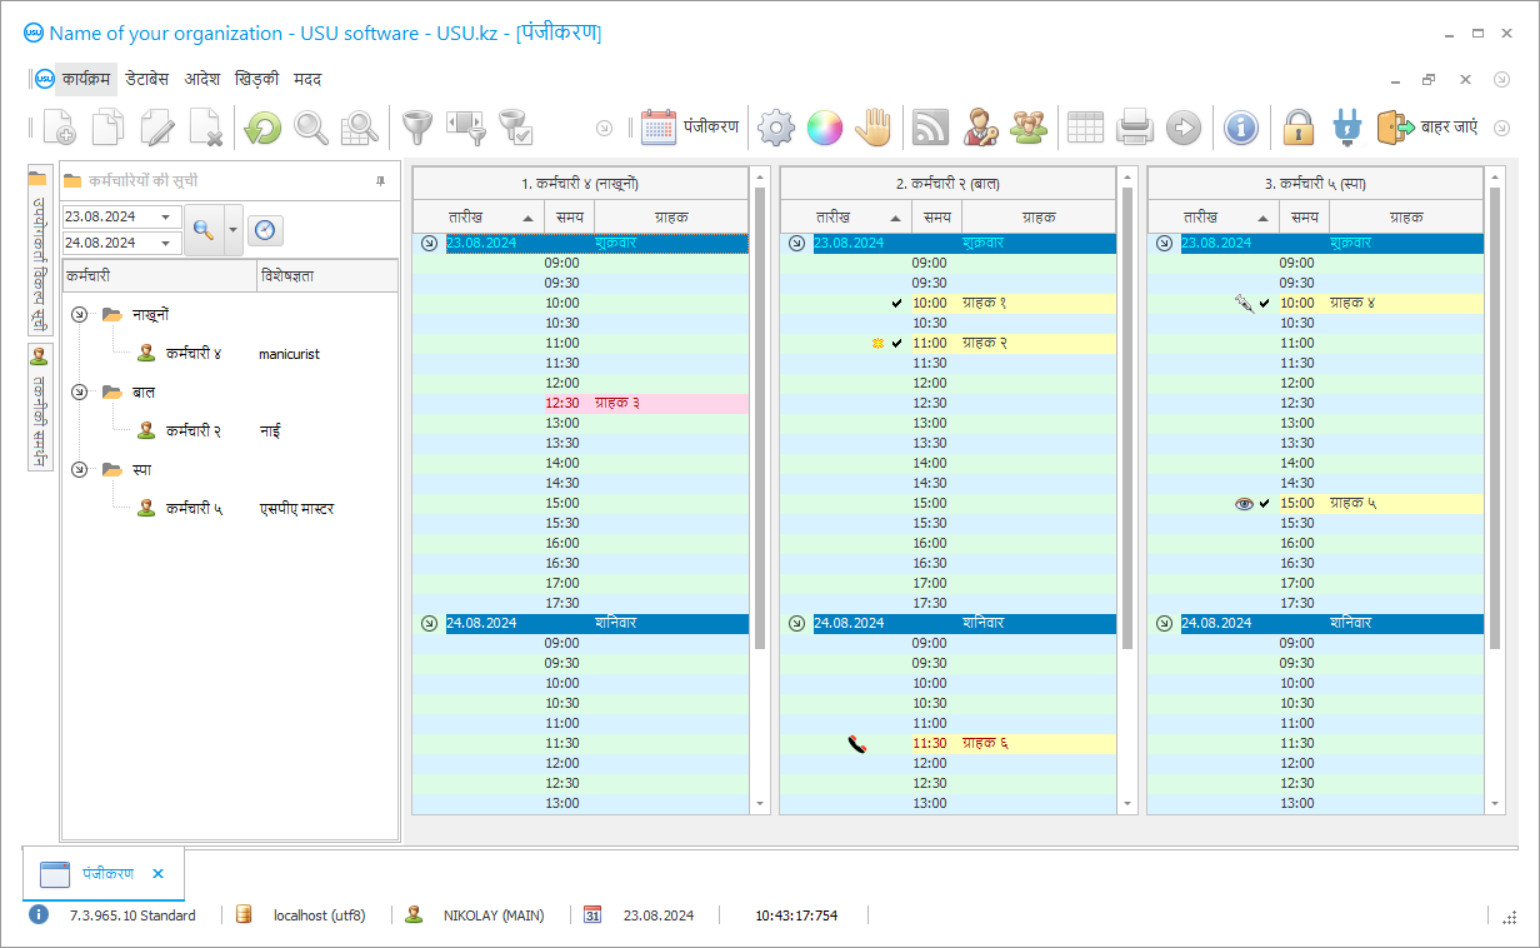The image size is (1540, 948).
Task: Click the users group icon
Action: click(x=1028, y=128)
